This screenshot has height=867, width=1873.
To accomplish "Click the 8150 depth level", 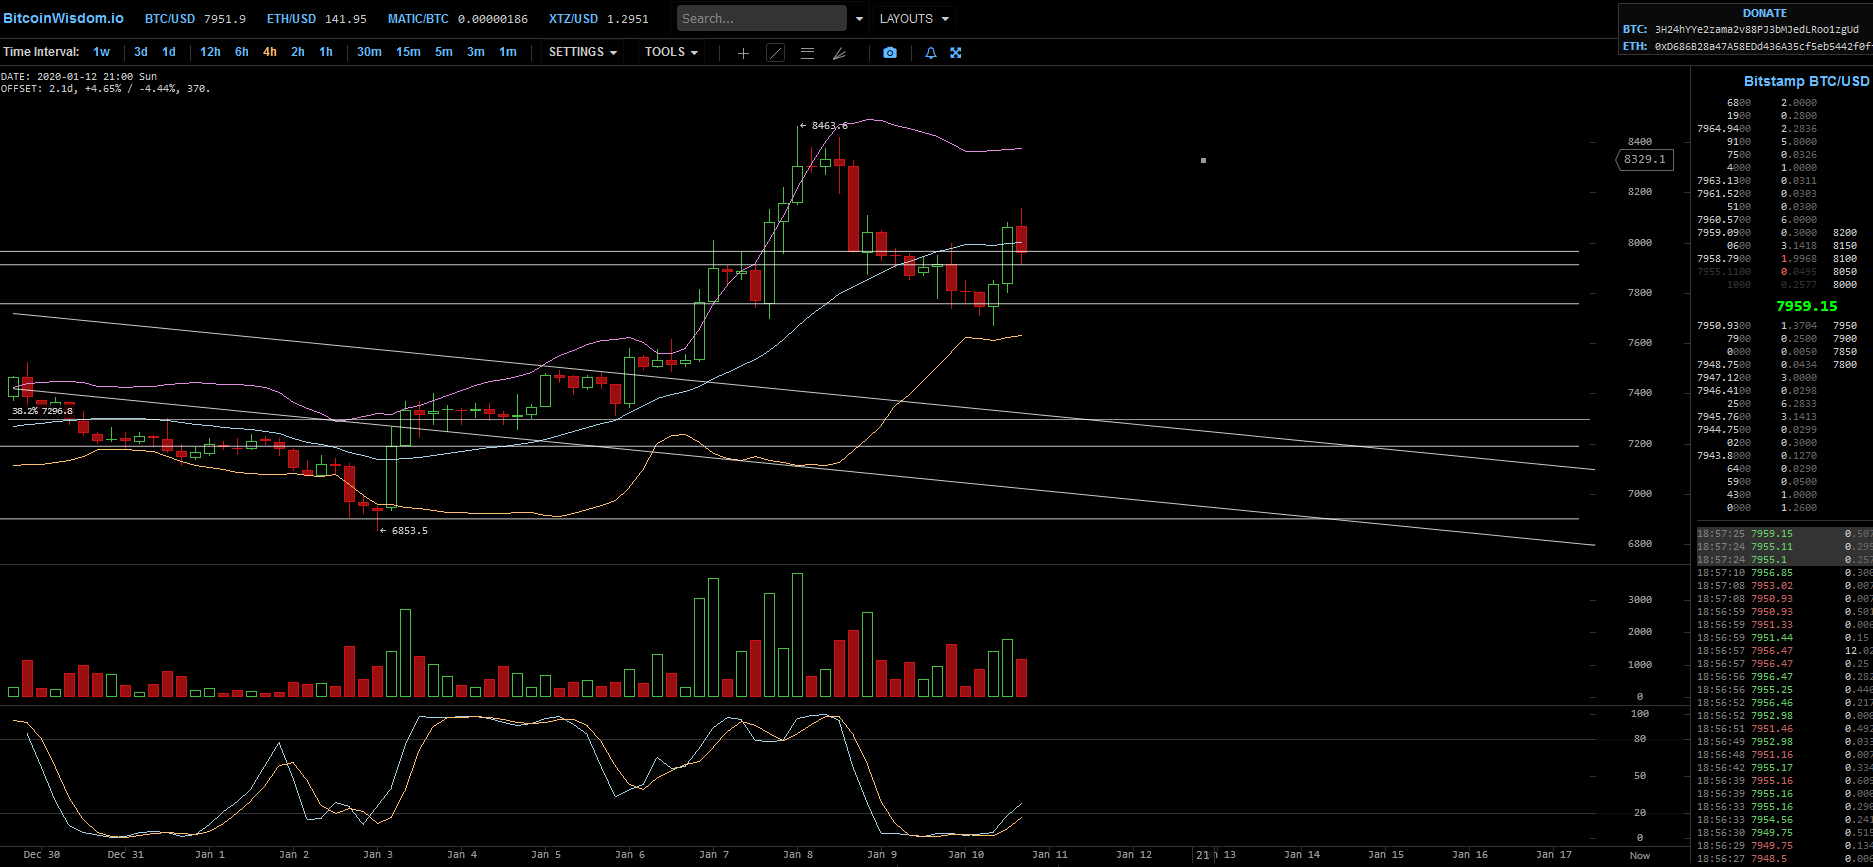I will (x=1845, y=246).
